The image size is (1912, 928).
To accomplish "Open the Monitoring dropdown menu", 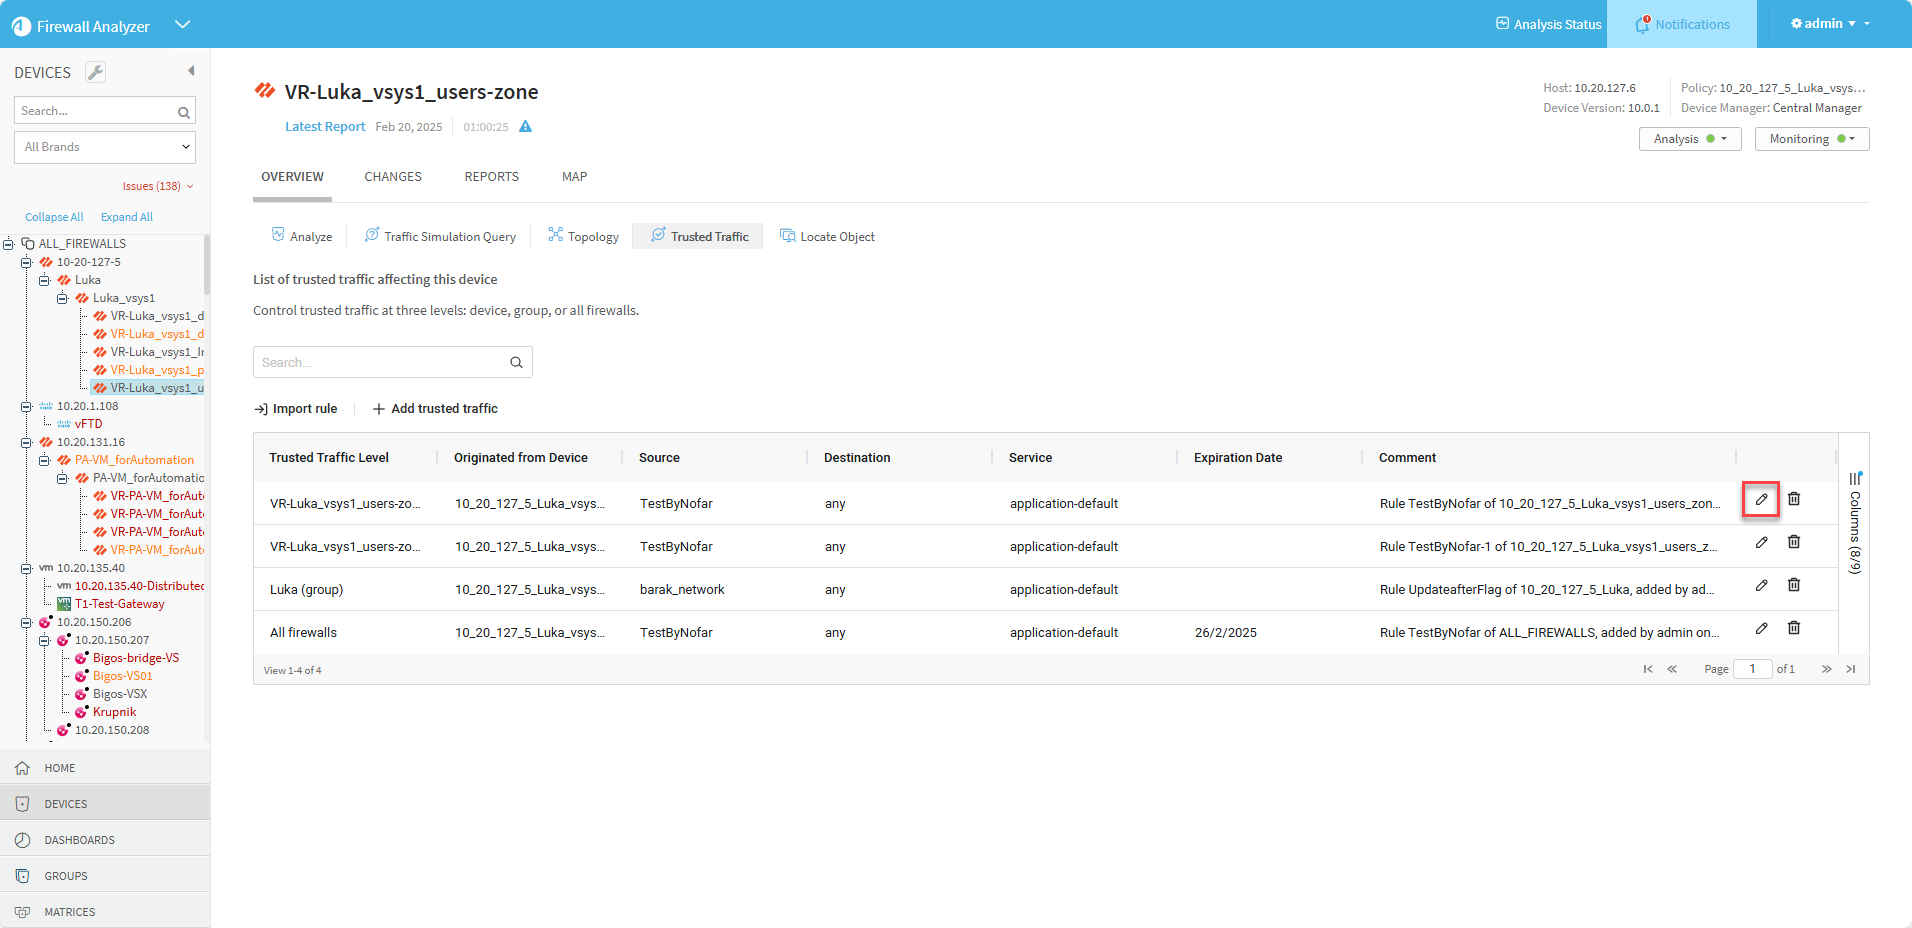I will click(x=1811, y=139).
